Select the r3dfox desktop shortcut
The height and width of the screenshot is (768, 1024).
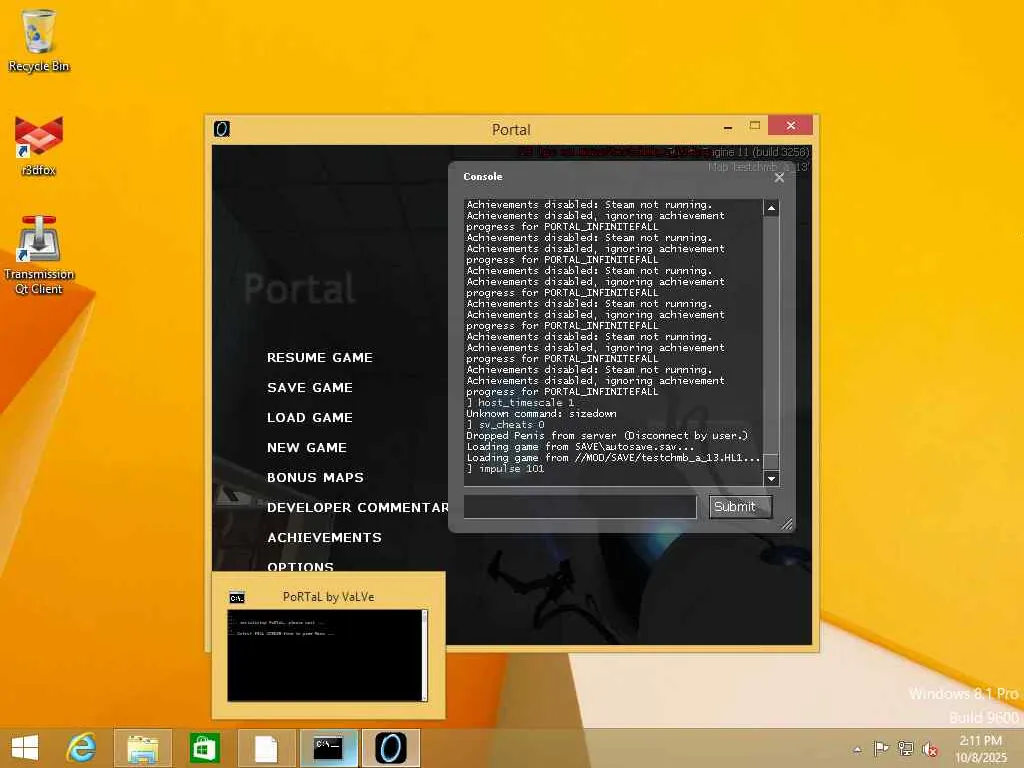click(x=39, y=146)
